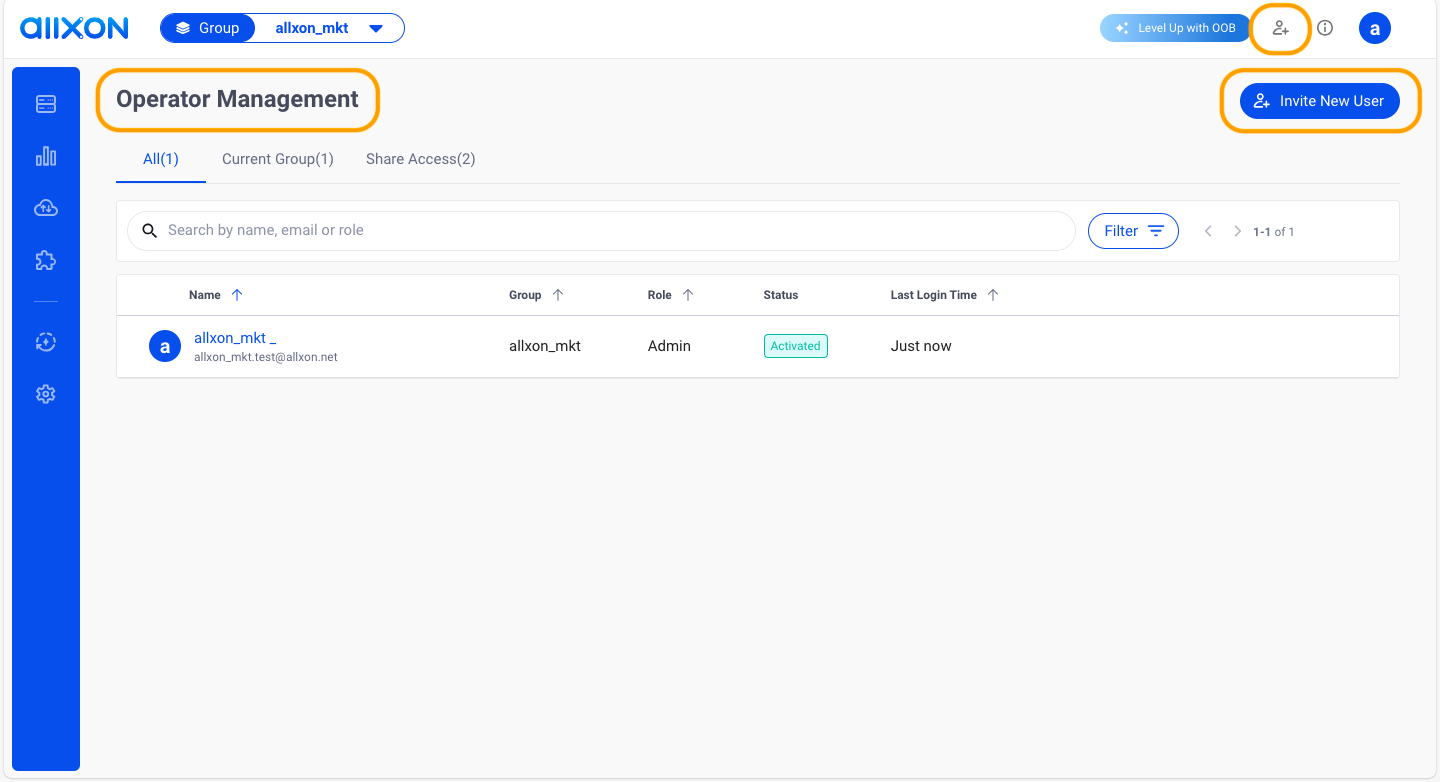Open the account avatar in top bar
Image resolution: width=1440 pixels, height=782 pixels.
tap(1375, 28)
